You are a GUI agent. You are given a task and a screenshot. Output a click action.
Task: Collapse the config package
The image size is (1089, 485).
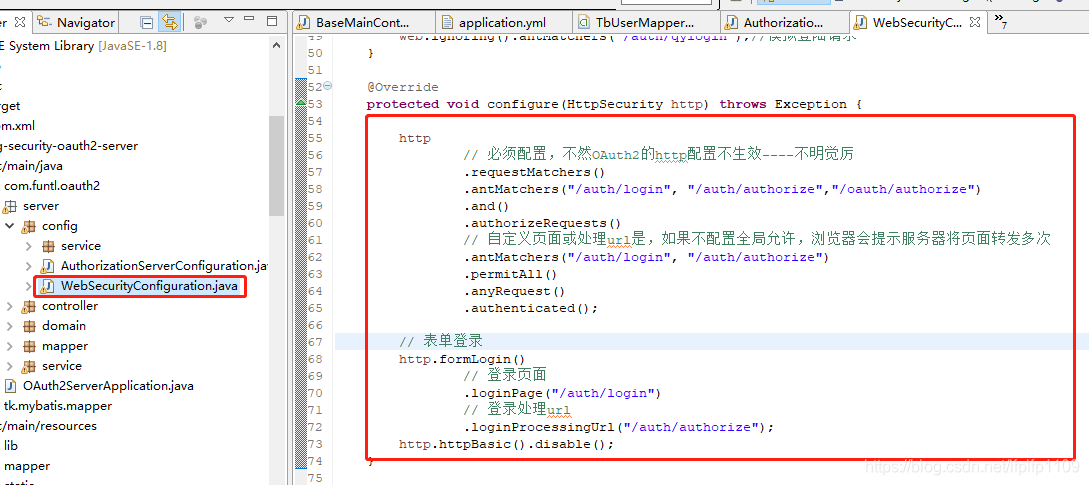[x=10, y=226]
